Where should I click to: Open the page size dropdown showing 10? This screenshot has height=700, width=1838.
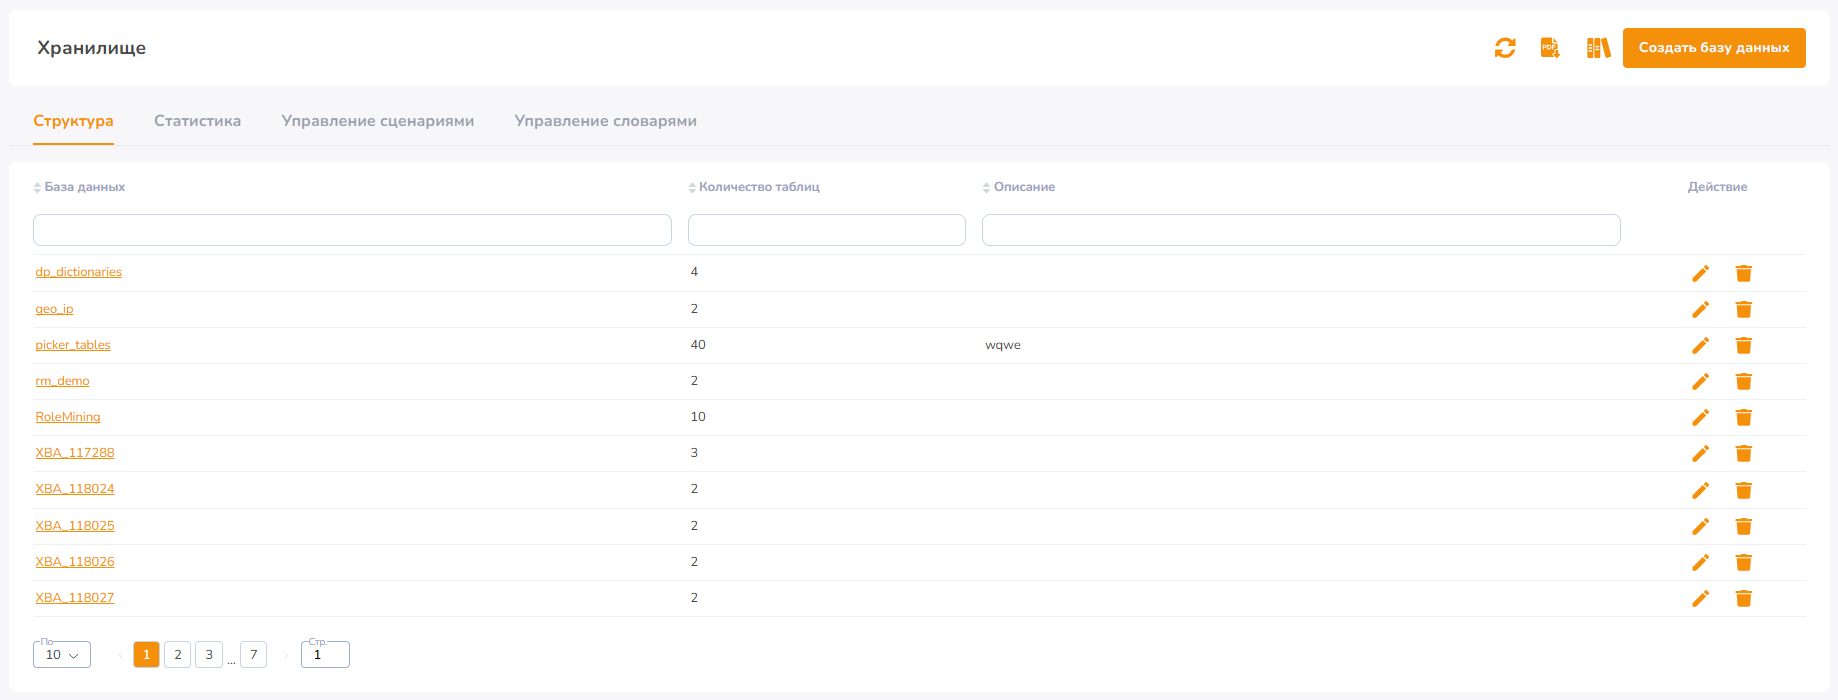[62, 655]
